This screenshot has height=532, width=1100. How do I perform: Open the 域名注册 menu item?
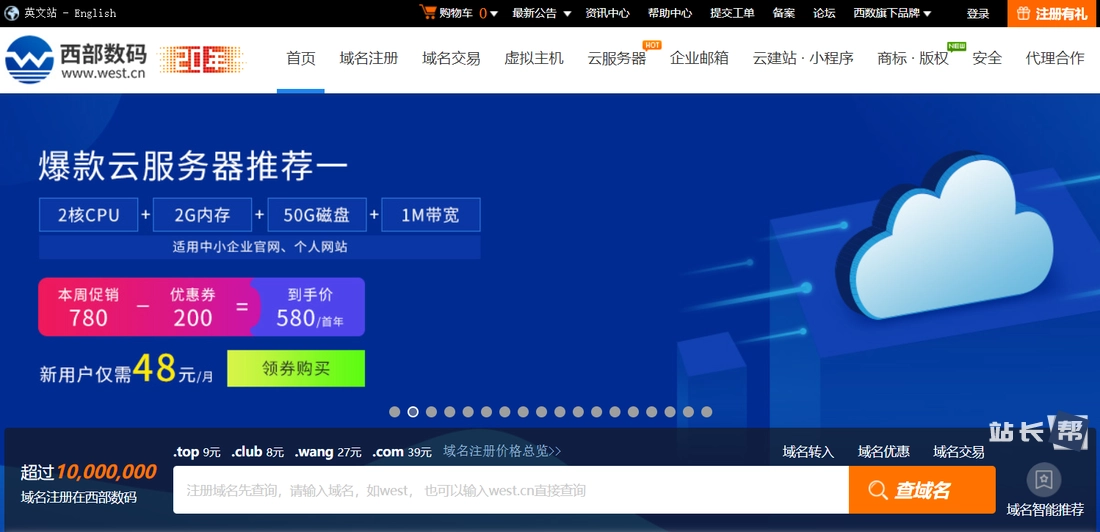coord(368,58)
